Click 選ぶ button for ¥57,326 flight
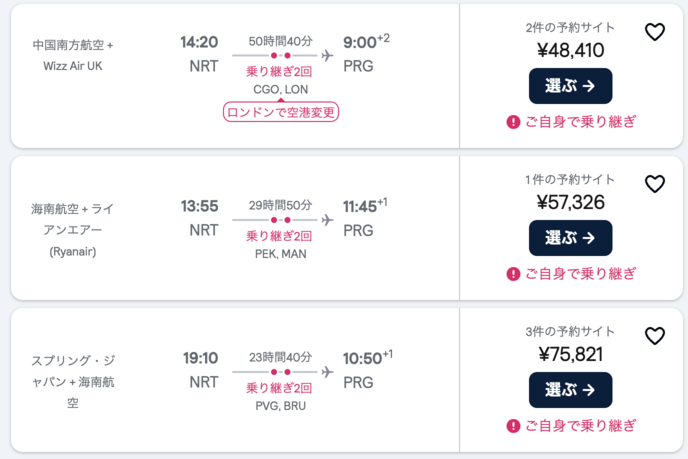Screen dimensions: 688x459 tap(570, 238)
